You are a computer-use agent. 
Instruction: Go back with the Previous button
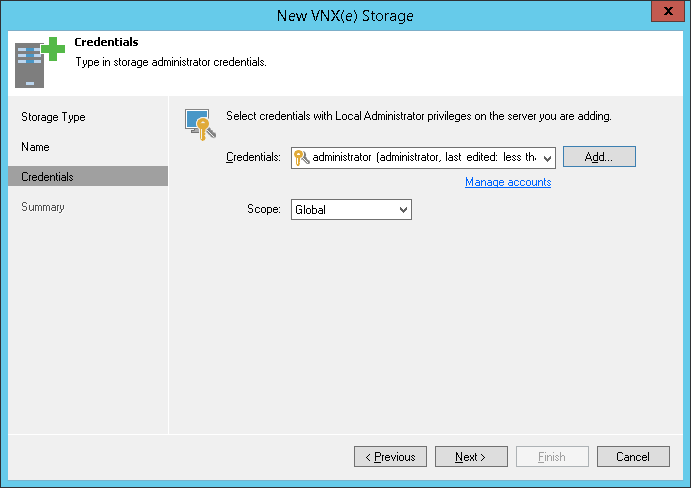(x=390, y=456)
